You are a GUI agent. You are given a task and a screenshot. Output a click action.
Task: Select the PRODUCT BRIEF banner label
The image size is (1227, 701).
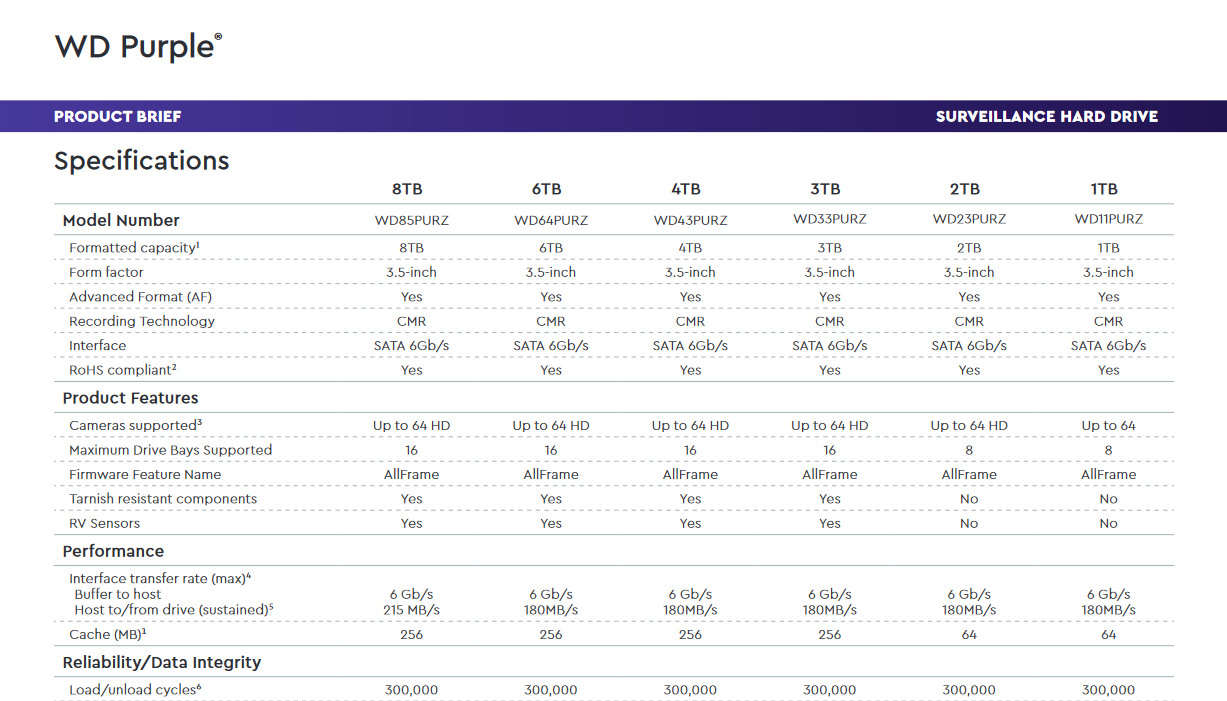click(118, 116)
